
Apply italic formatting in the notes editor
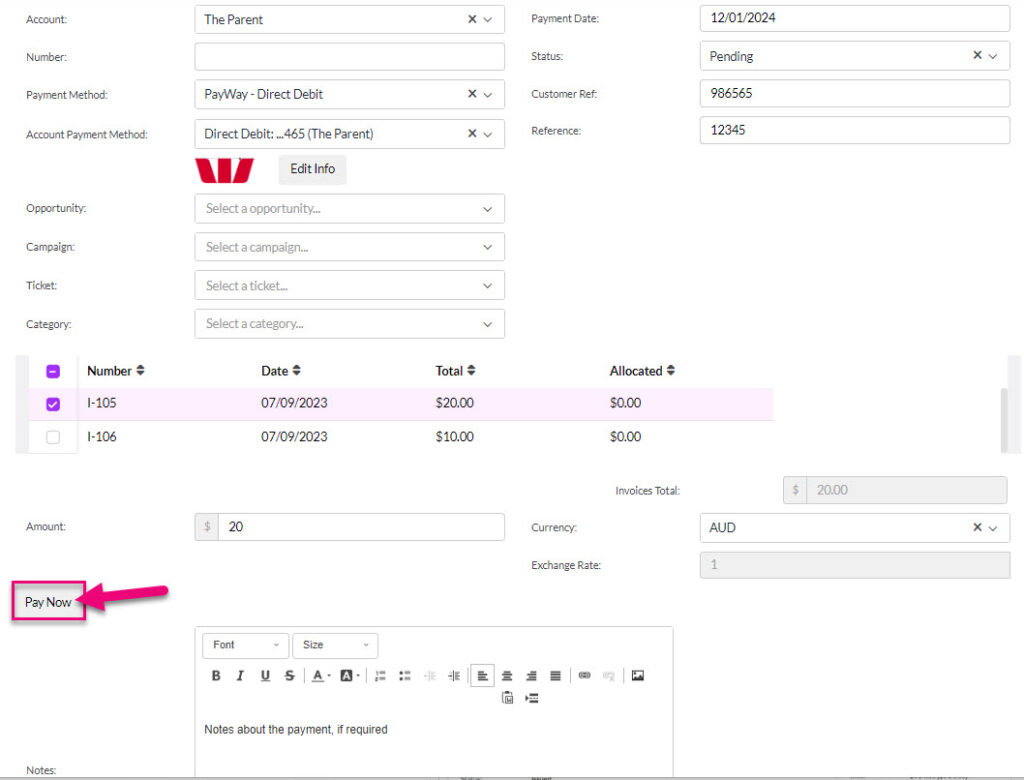[240, 675]
